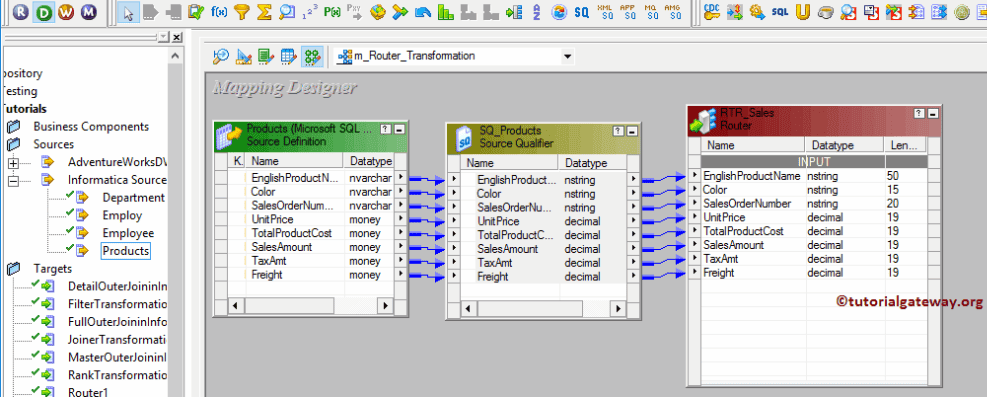Open help on Products Source Definition
Screen dimensions: 987x397
click(385, 129)
